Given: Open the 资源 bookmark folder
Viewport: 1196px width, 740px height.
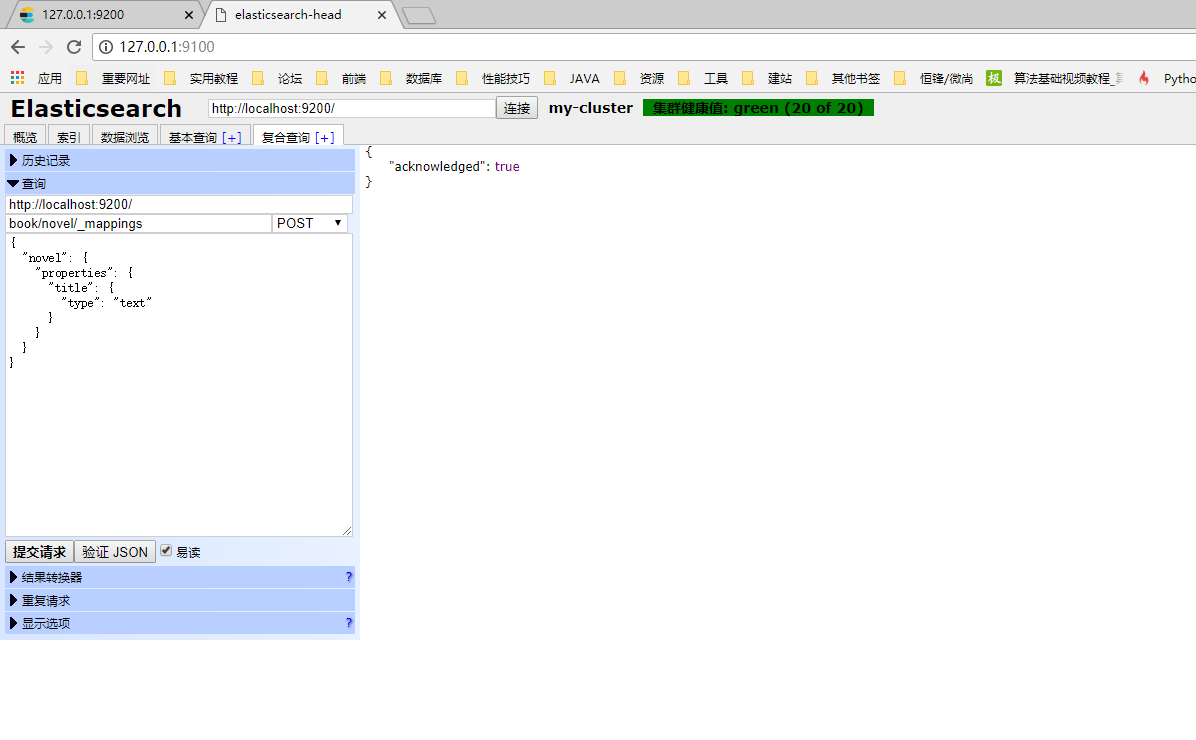Looking at the screenshot, I should [639, 79].
